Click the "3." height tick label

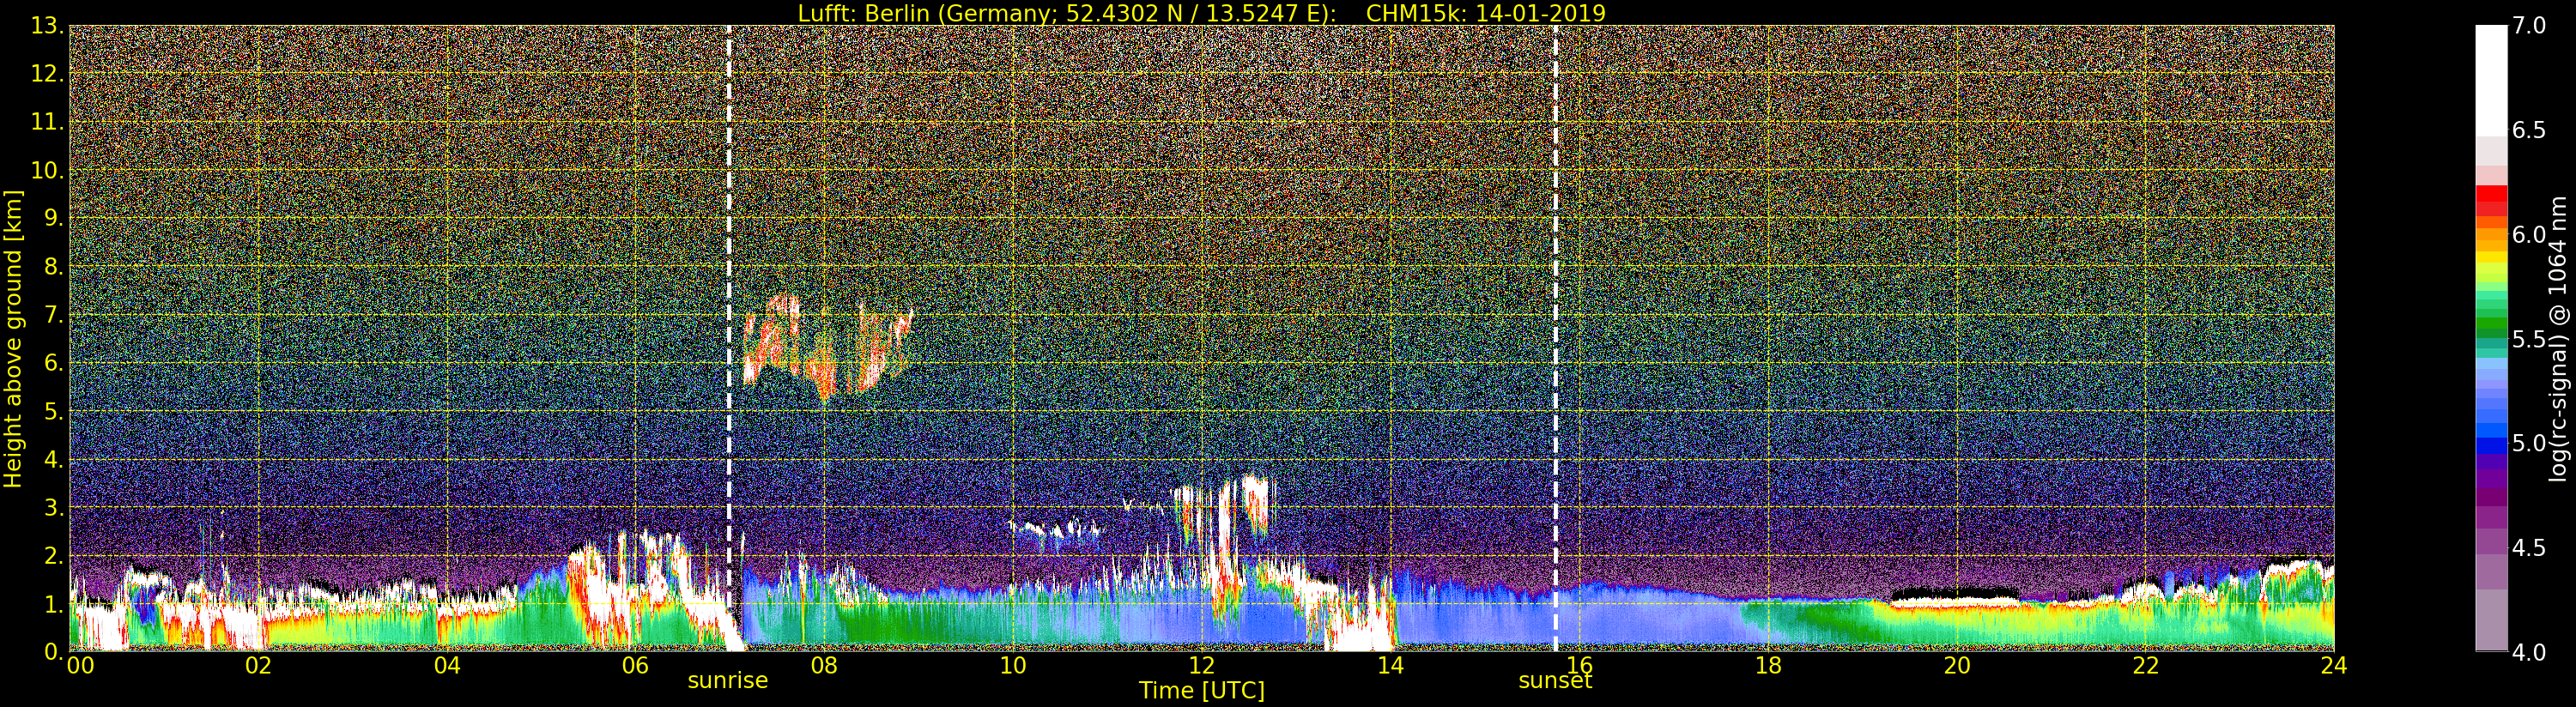pos(54,507)
